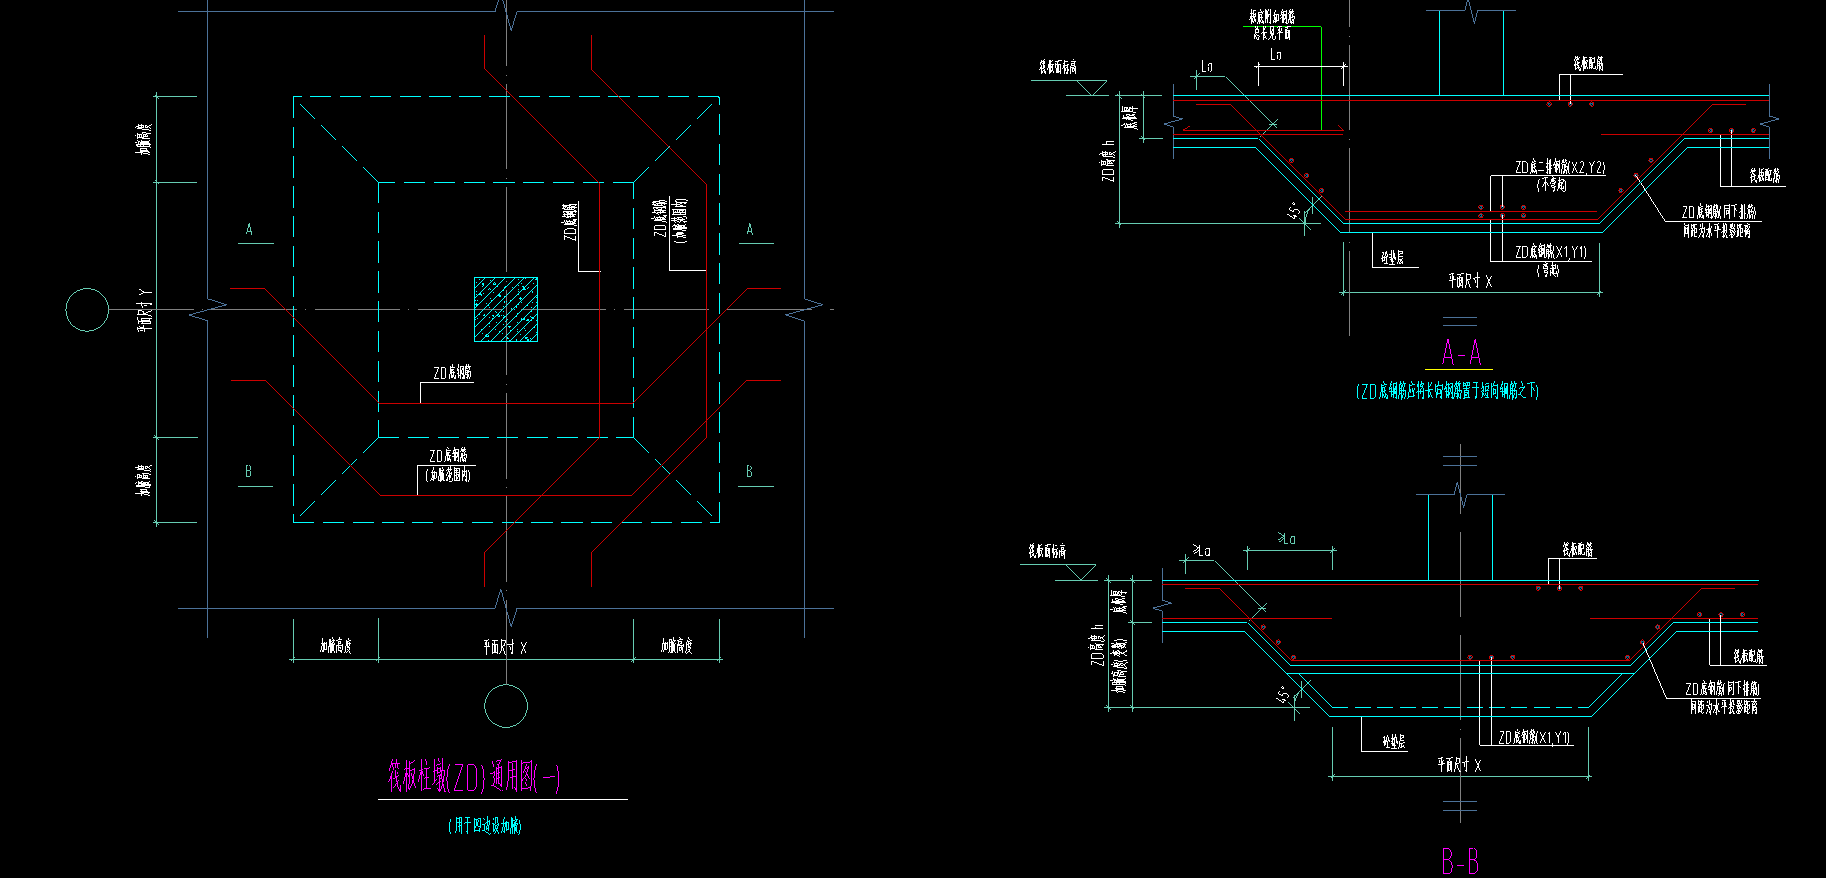Select horizontal ZD底钢筋 label above the inner square's bottom edge
Screen dimensions: 1826x878
click(x=452, y=373)
